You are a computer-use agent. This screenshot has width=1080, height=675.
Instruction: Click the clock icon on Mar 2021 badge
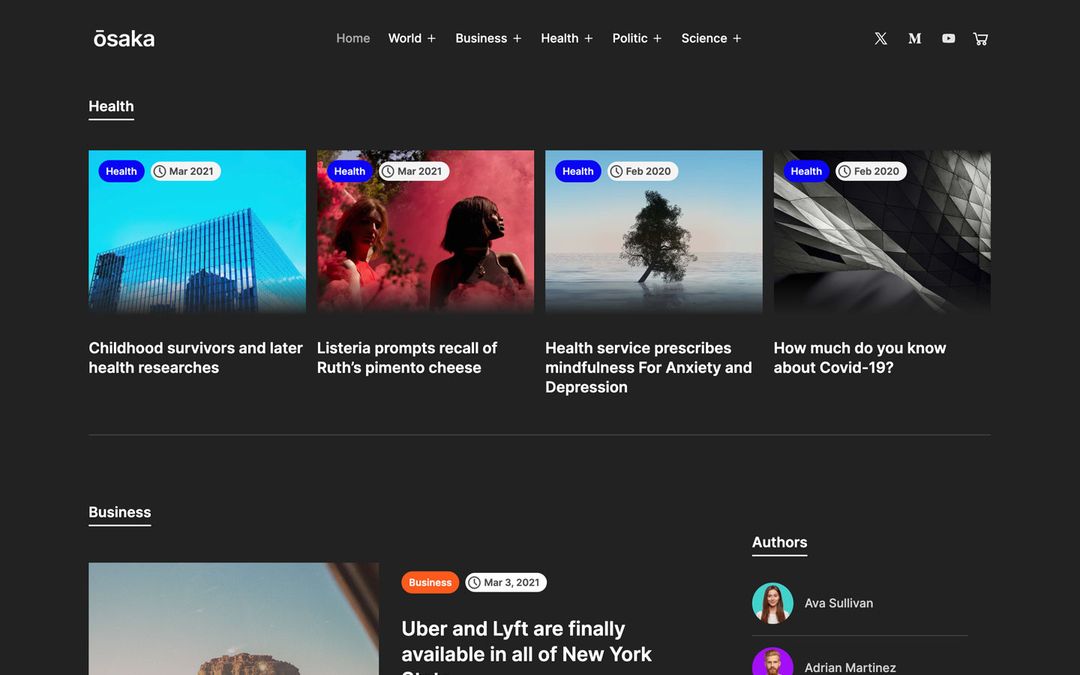tap(160, 171)
